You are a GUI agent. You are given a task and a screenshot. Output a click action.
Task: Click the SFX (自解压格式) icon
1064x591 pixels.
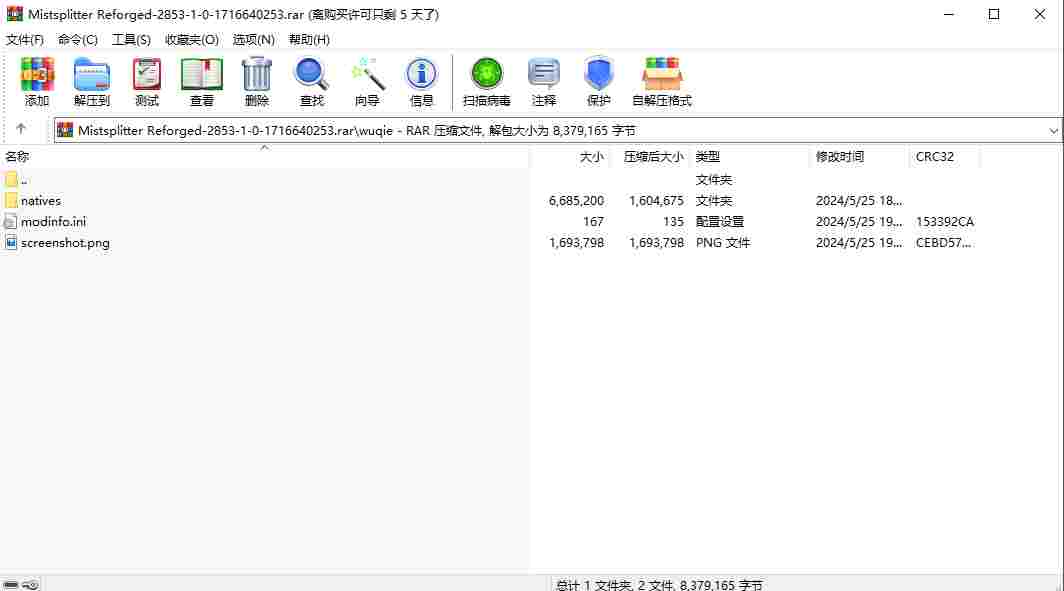662,75
